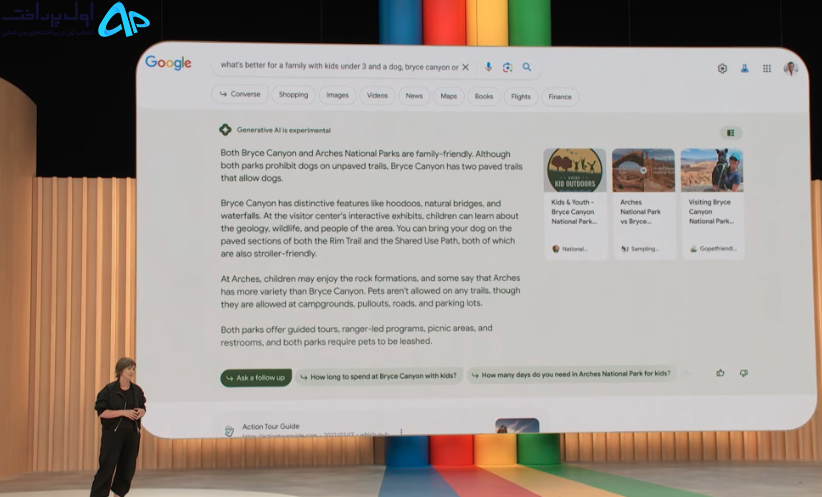Open the Google apps grid icon
The height and width of the screenshot is (497, 822).
coord(767,68)
